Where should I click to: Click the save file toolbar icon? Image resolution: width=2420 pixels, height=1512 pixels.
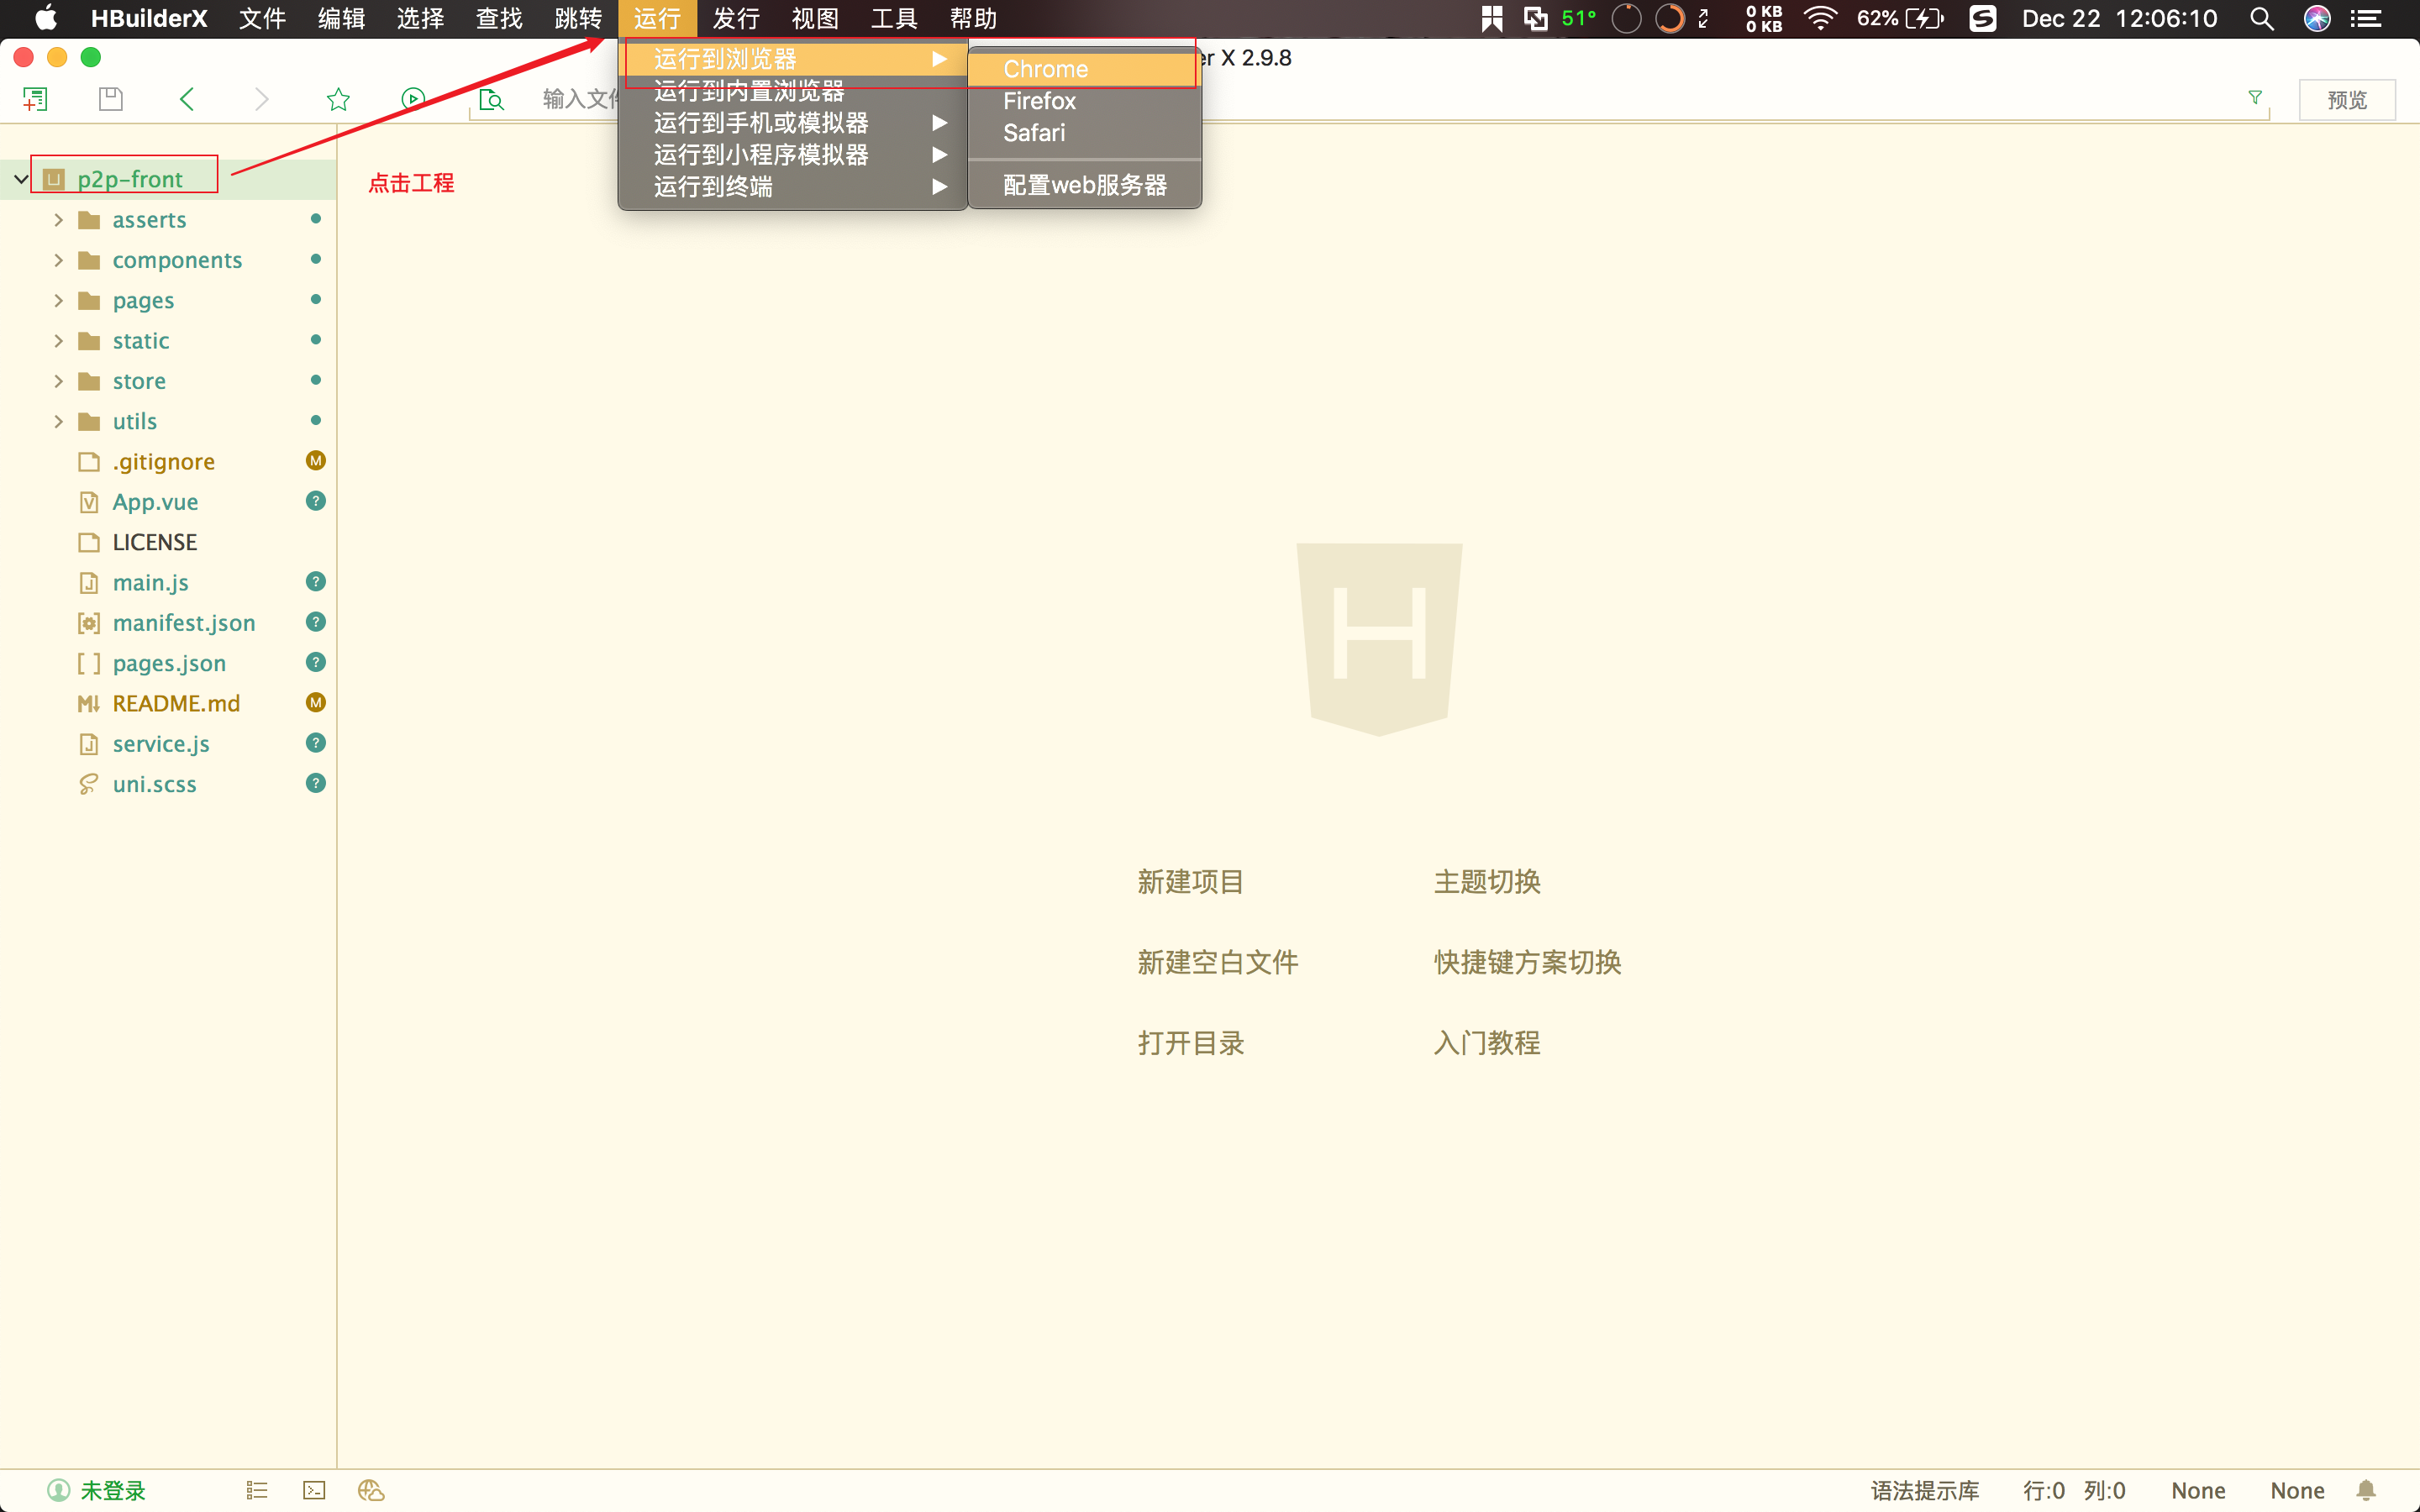[x=111, y=99]
